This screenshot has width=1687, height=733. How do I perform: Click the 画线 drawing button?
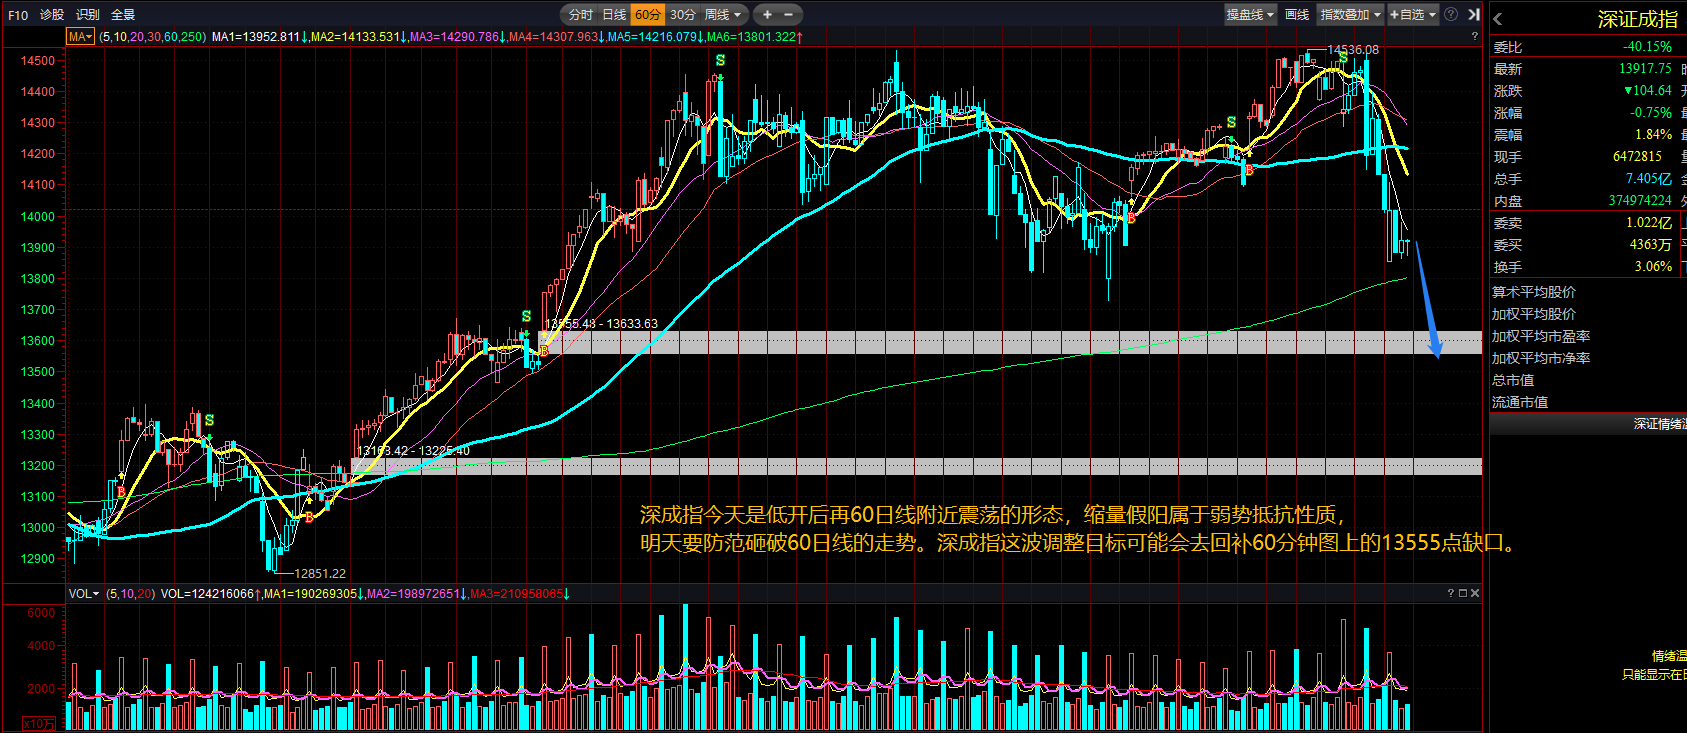[x=1297, y=15]
